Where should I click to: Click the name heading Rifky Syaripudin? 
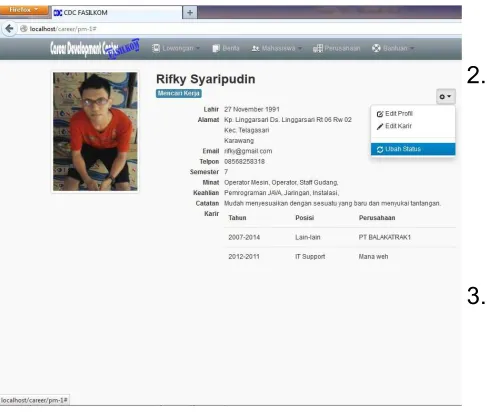[206, 79]
